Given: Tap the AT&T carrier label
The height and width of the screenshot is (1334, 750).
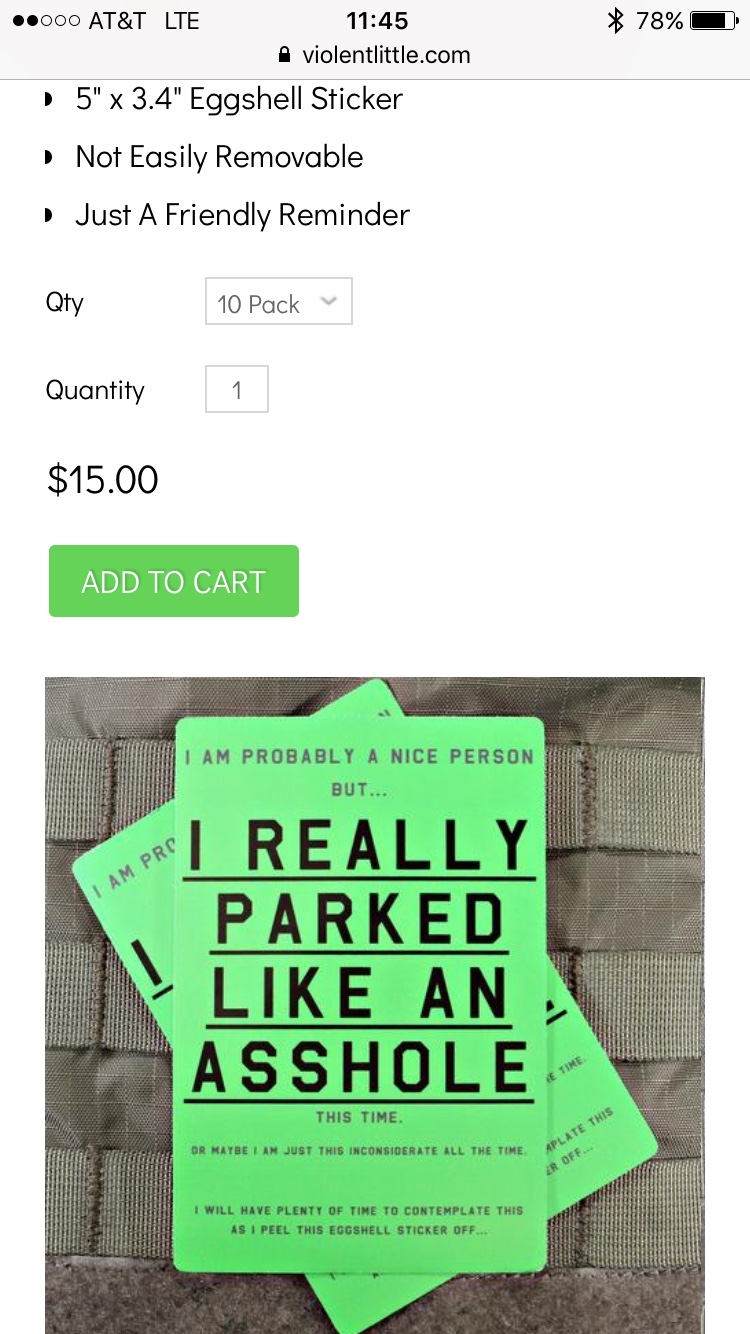Looking at the screenshot, I should coord(117,21).
